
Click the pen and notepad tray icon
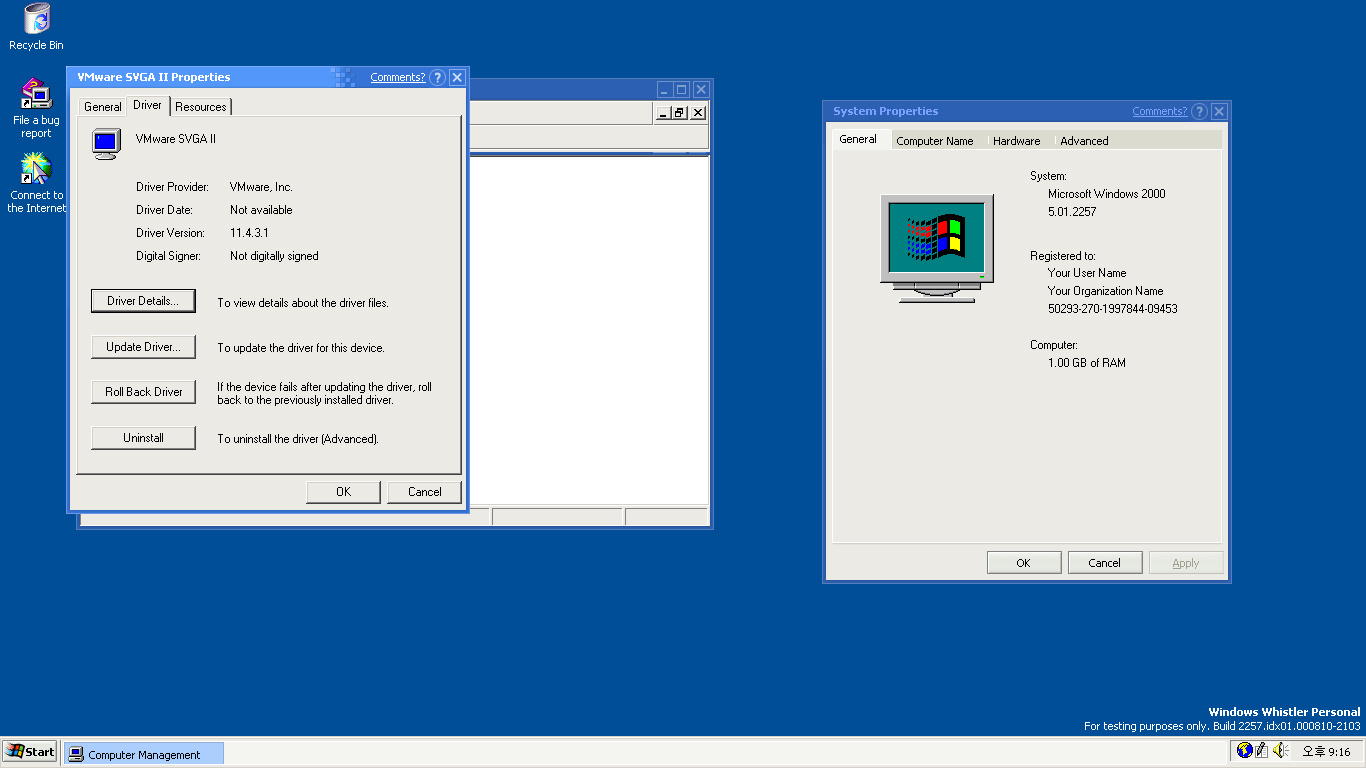coord(1262,750)
